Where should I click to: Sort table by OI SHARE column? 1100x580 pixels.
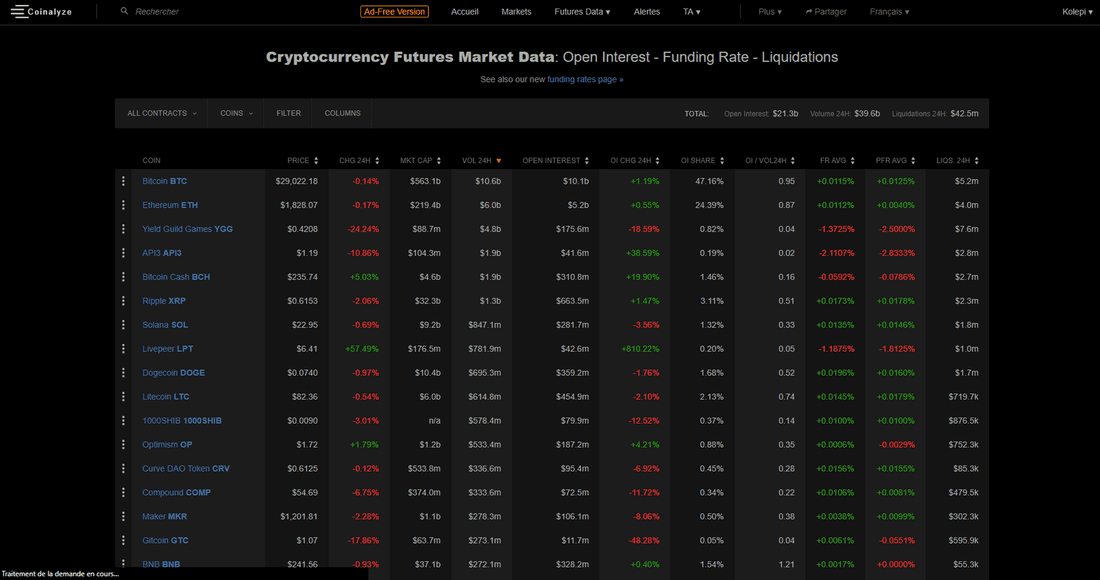pos(702,161)
